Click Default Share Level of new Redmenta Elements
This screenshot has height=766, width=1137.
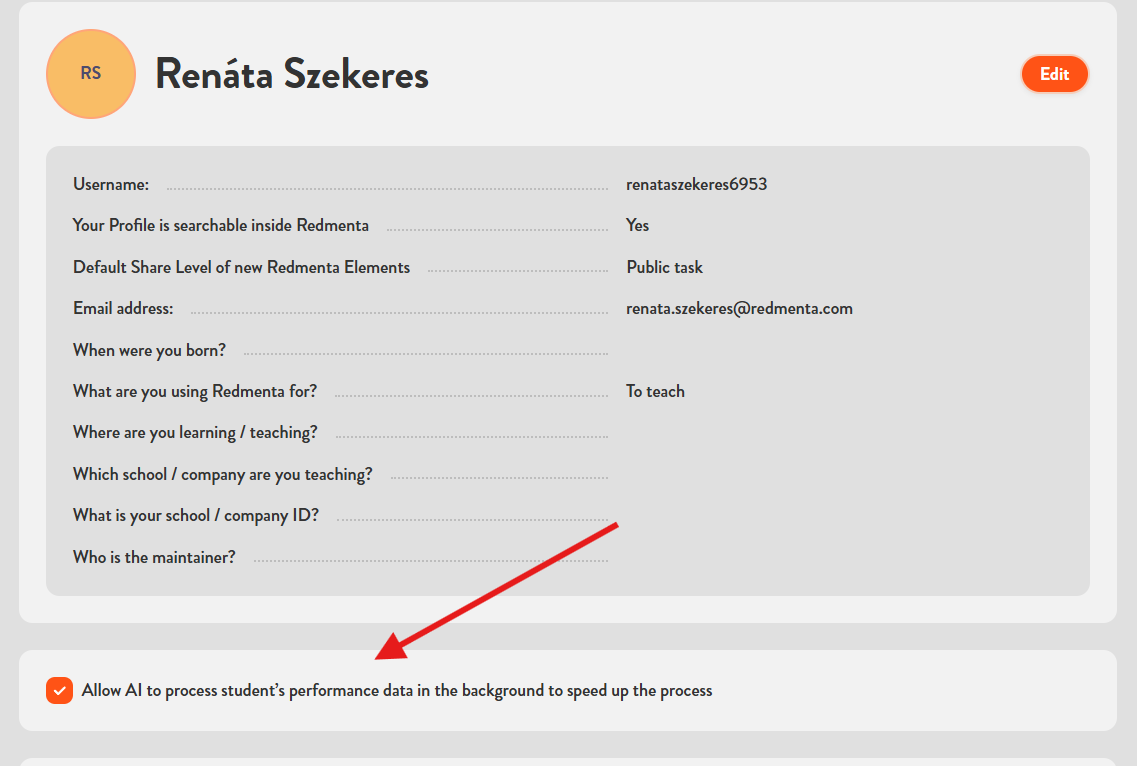coord(241,267)
